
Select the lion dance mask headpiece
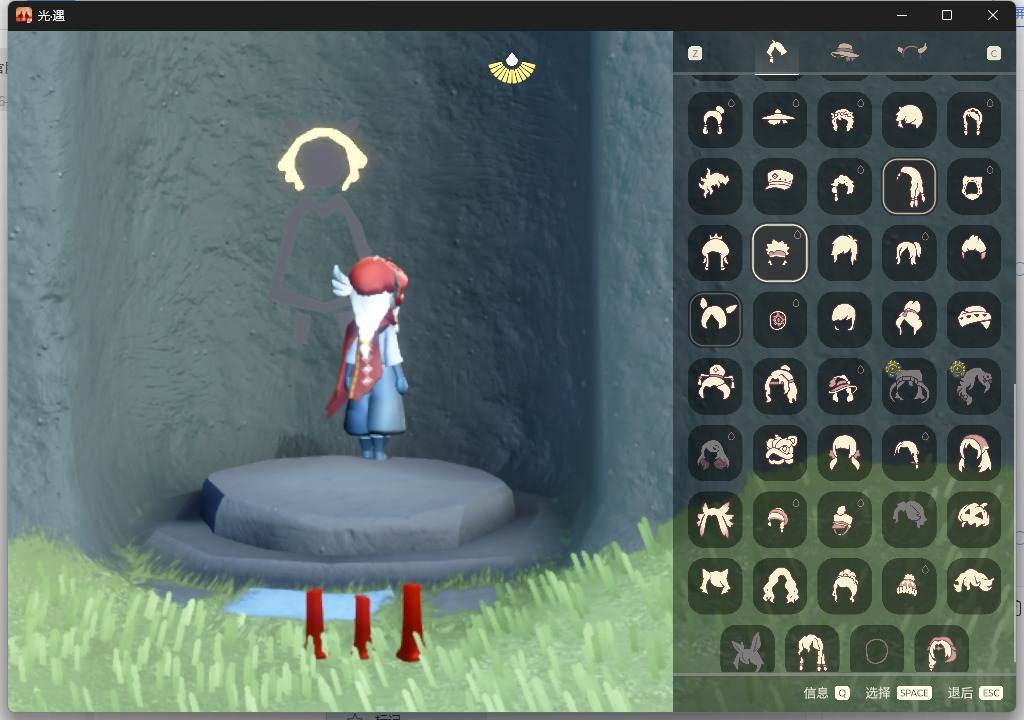[780, 453]
